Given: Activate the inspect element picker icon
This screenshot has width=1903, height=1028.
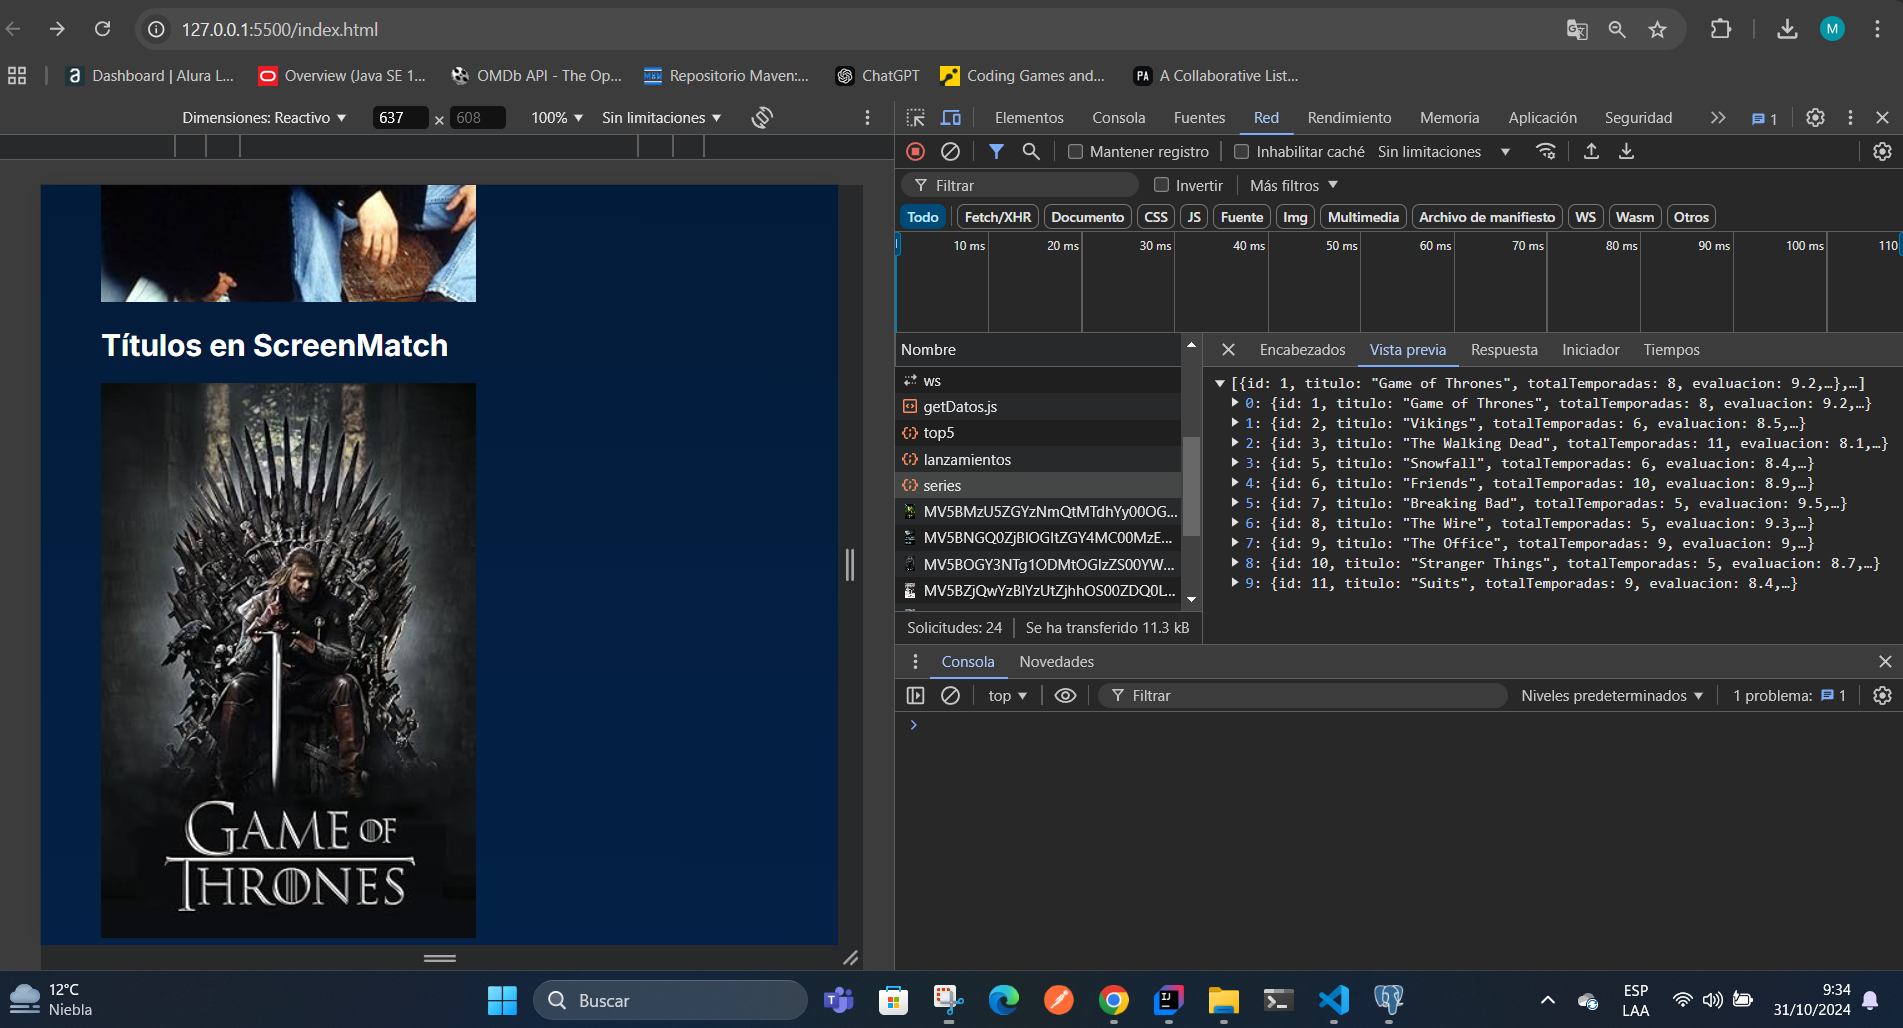Looking at the screenshot, I should click(x=915, y=117).
